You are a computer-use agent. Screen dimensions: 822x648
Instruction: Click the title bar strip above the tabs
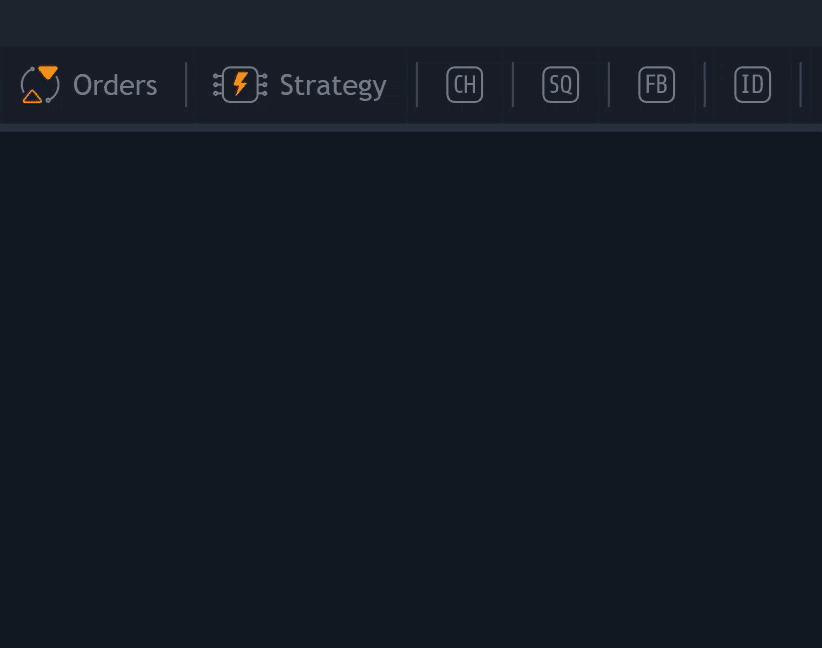[x=411, y=23]
